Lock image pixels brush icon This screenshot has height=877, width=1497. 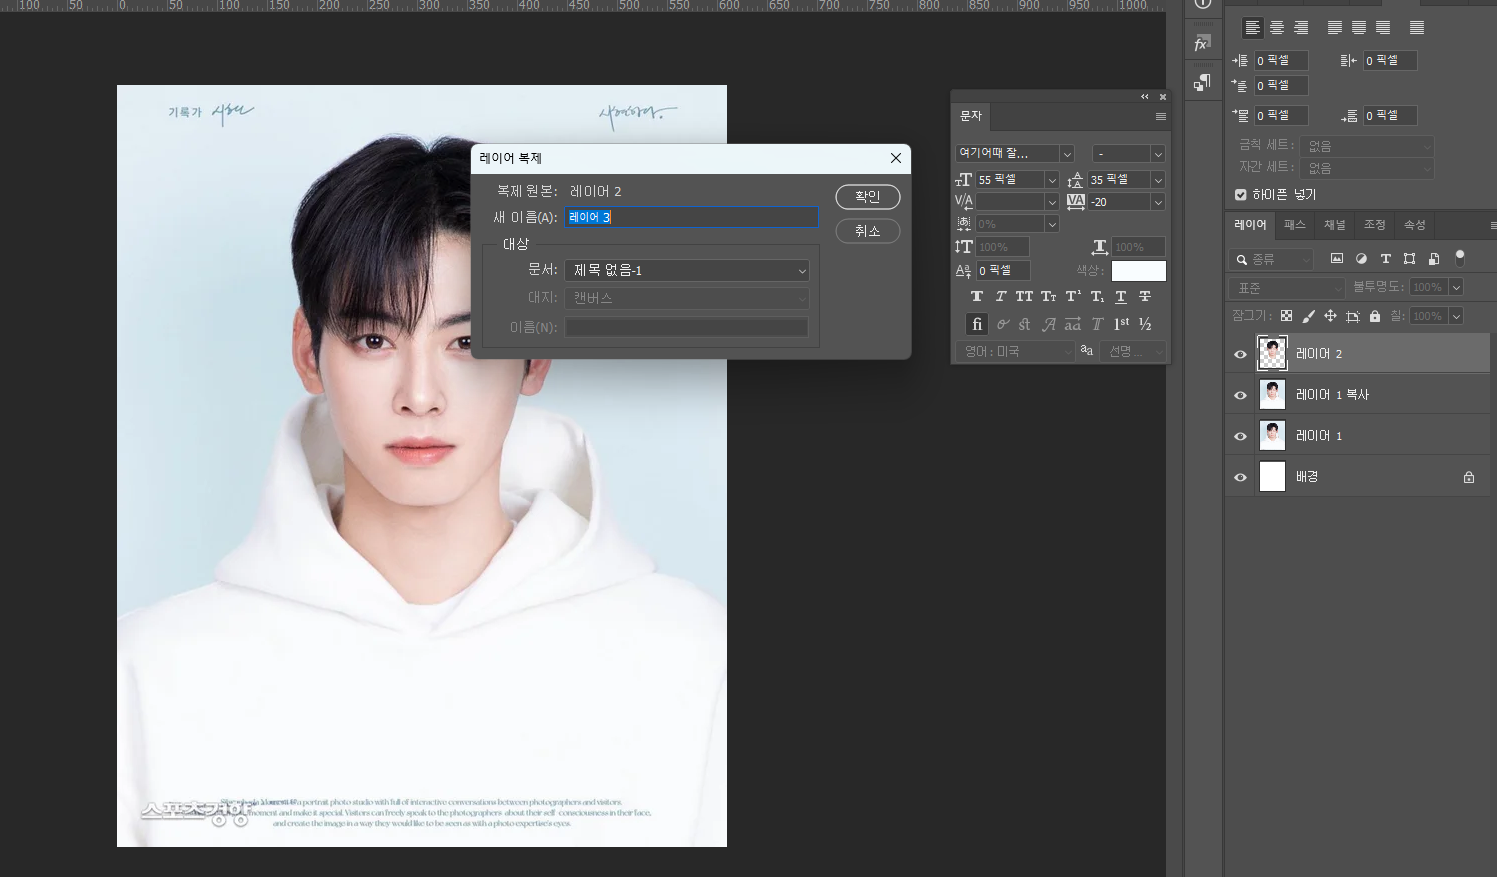pos(1308,316)
